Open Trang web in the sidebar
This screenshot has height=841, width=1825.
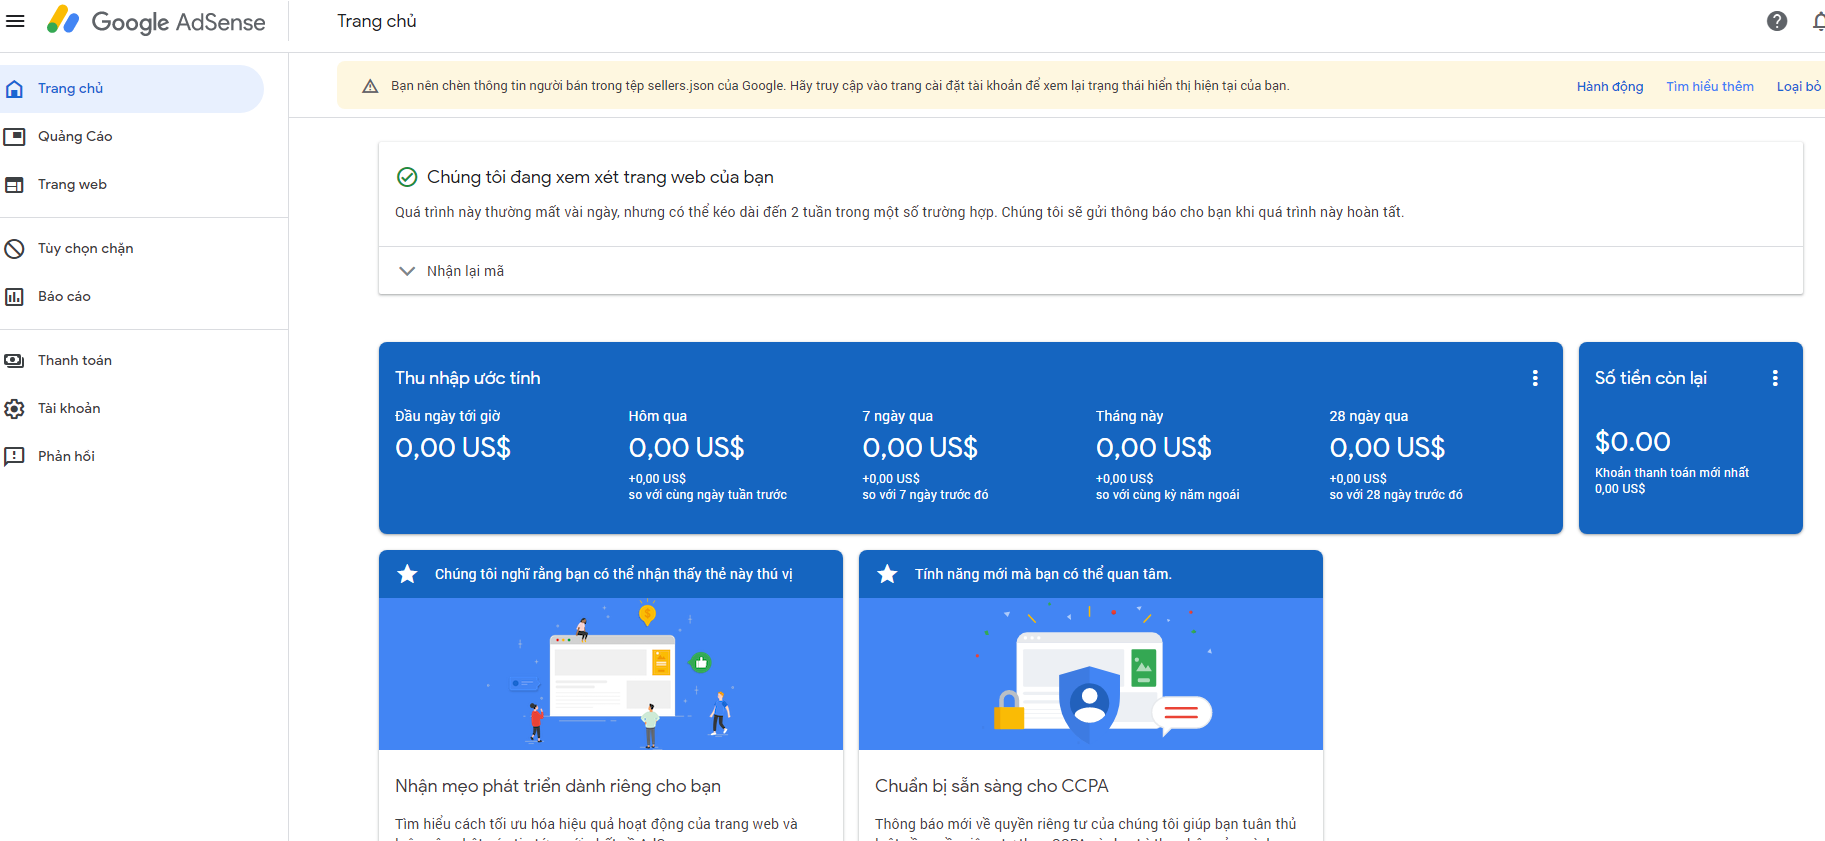coord(132,185)
